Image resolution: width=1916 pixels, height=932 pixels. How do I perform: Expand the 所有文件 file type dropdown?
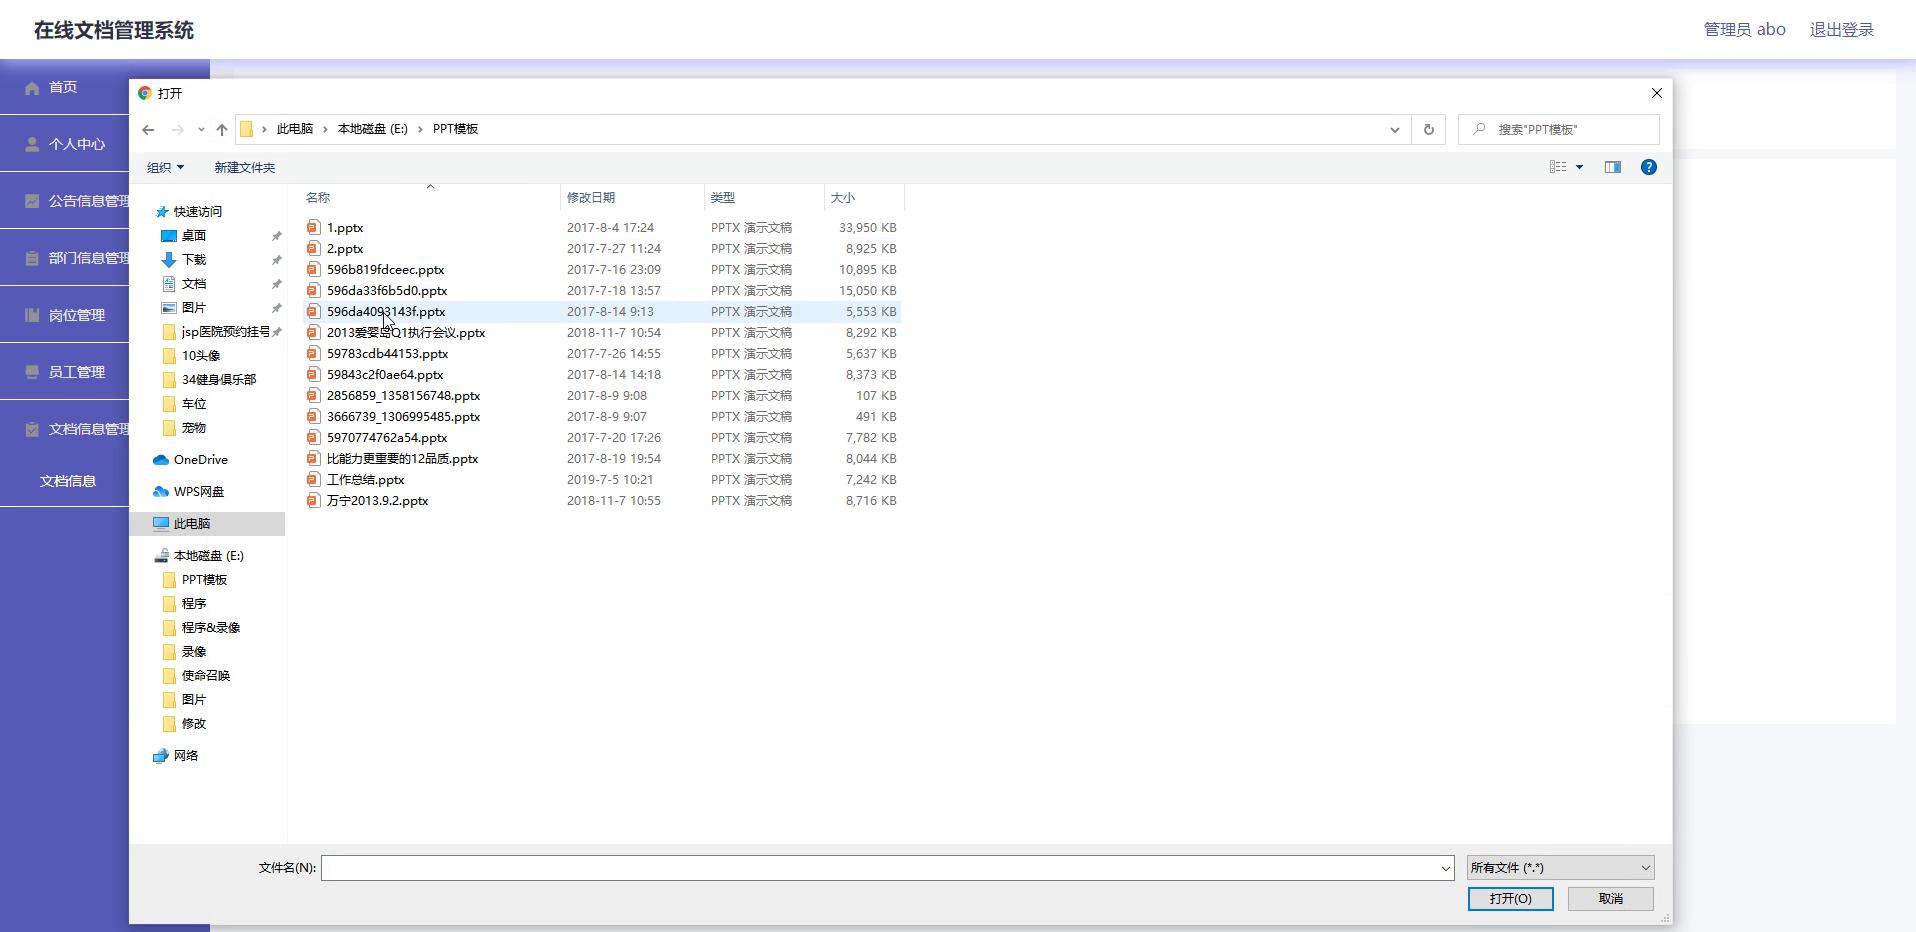click(x=1560, y=868)
